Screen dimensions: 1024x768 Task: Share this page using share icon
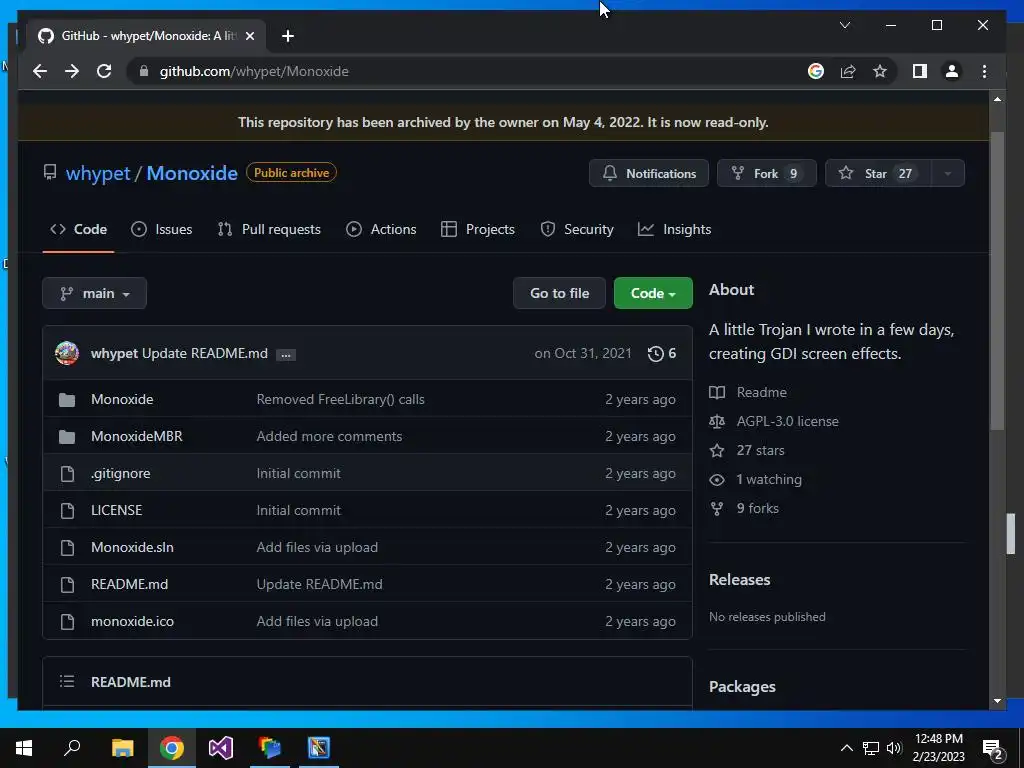click(x=848, y=71)
